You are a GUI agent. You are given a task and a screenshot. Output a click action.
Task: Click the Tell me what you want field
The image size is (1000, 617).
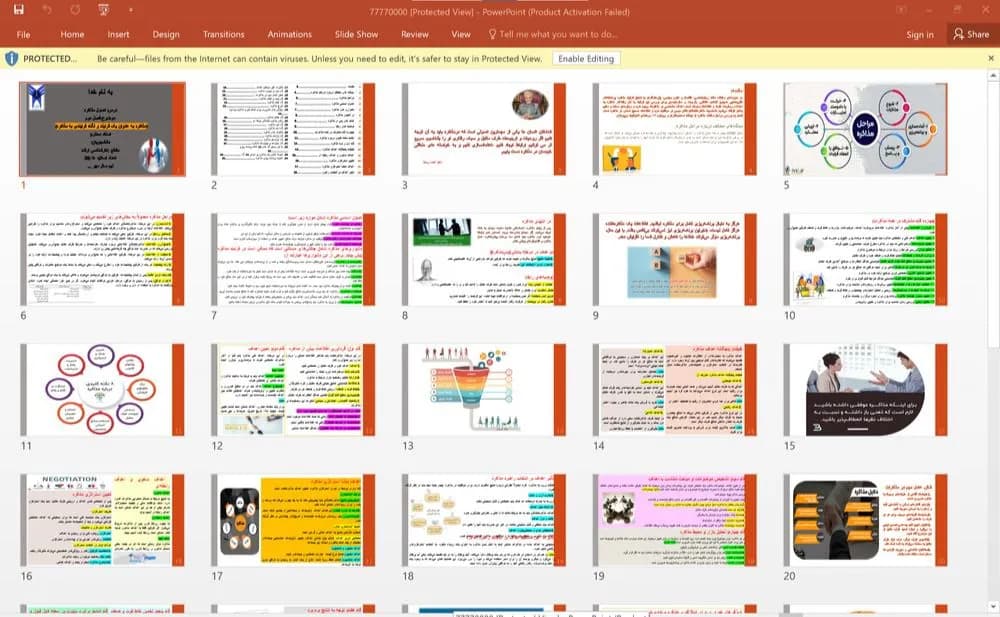point(553,34)
